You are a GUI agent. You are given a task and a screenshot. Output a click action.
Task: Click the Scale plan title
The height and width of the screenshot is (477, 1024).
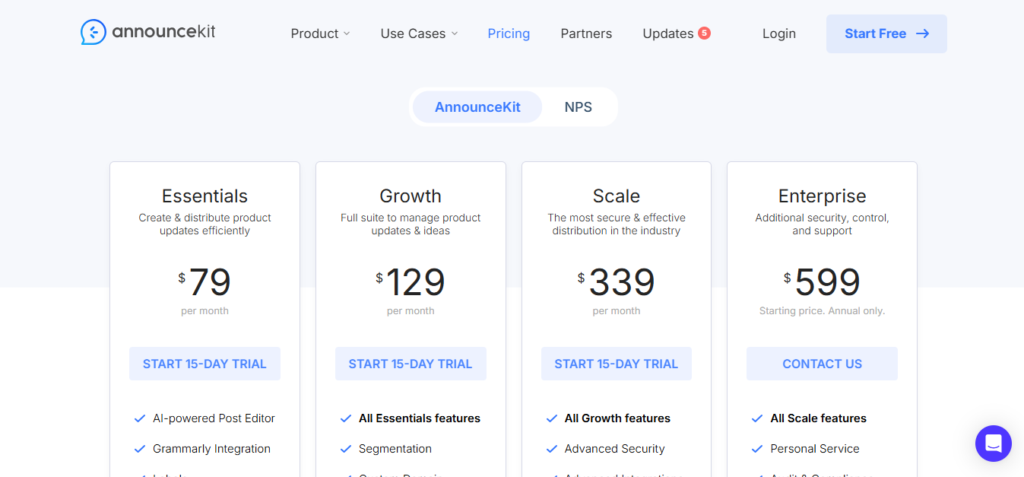616,196
